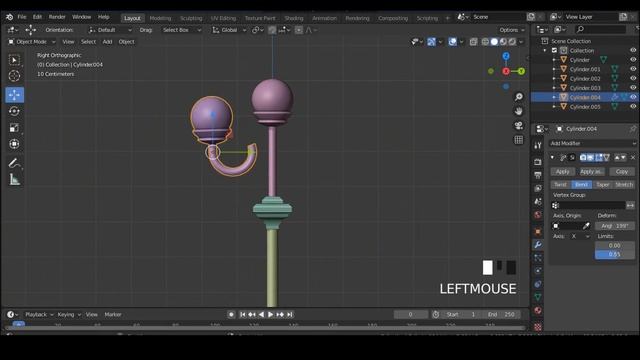Activate the Cursor tool

coord(14,76)
